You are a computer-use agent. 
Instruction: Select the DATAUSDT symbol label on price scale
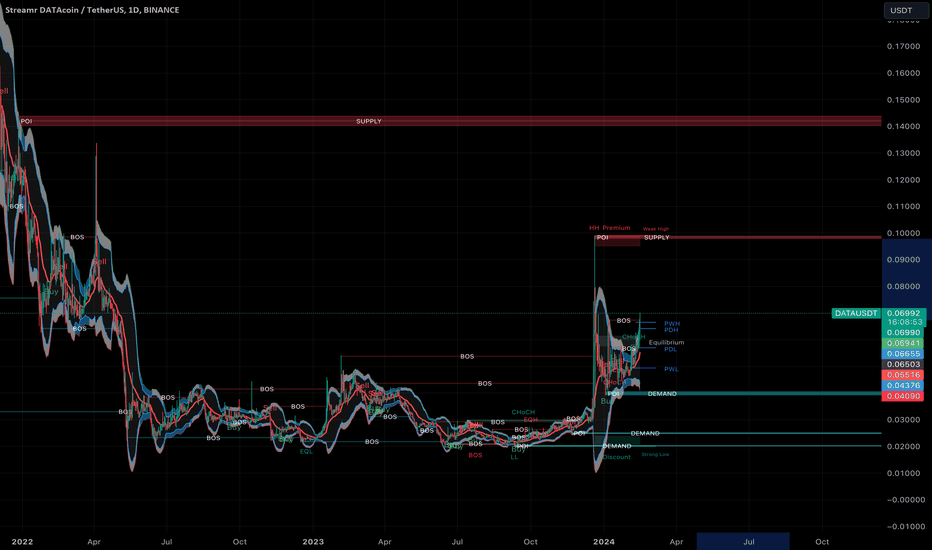[x=855, y=313]
